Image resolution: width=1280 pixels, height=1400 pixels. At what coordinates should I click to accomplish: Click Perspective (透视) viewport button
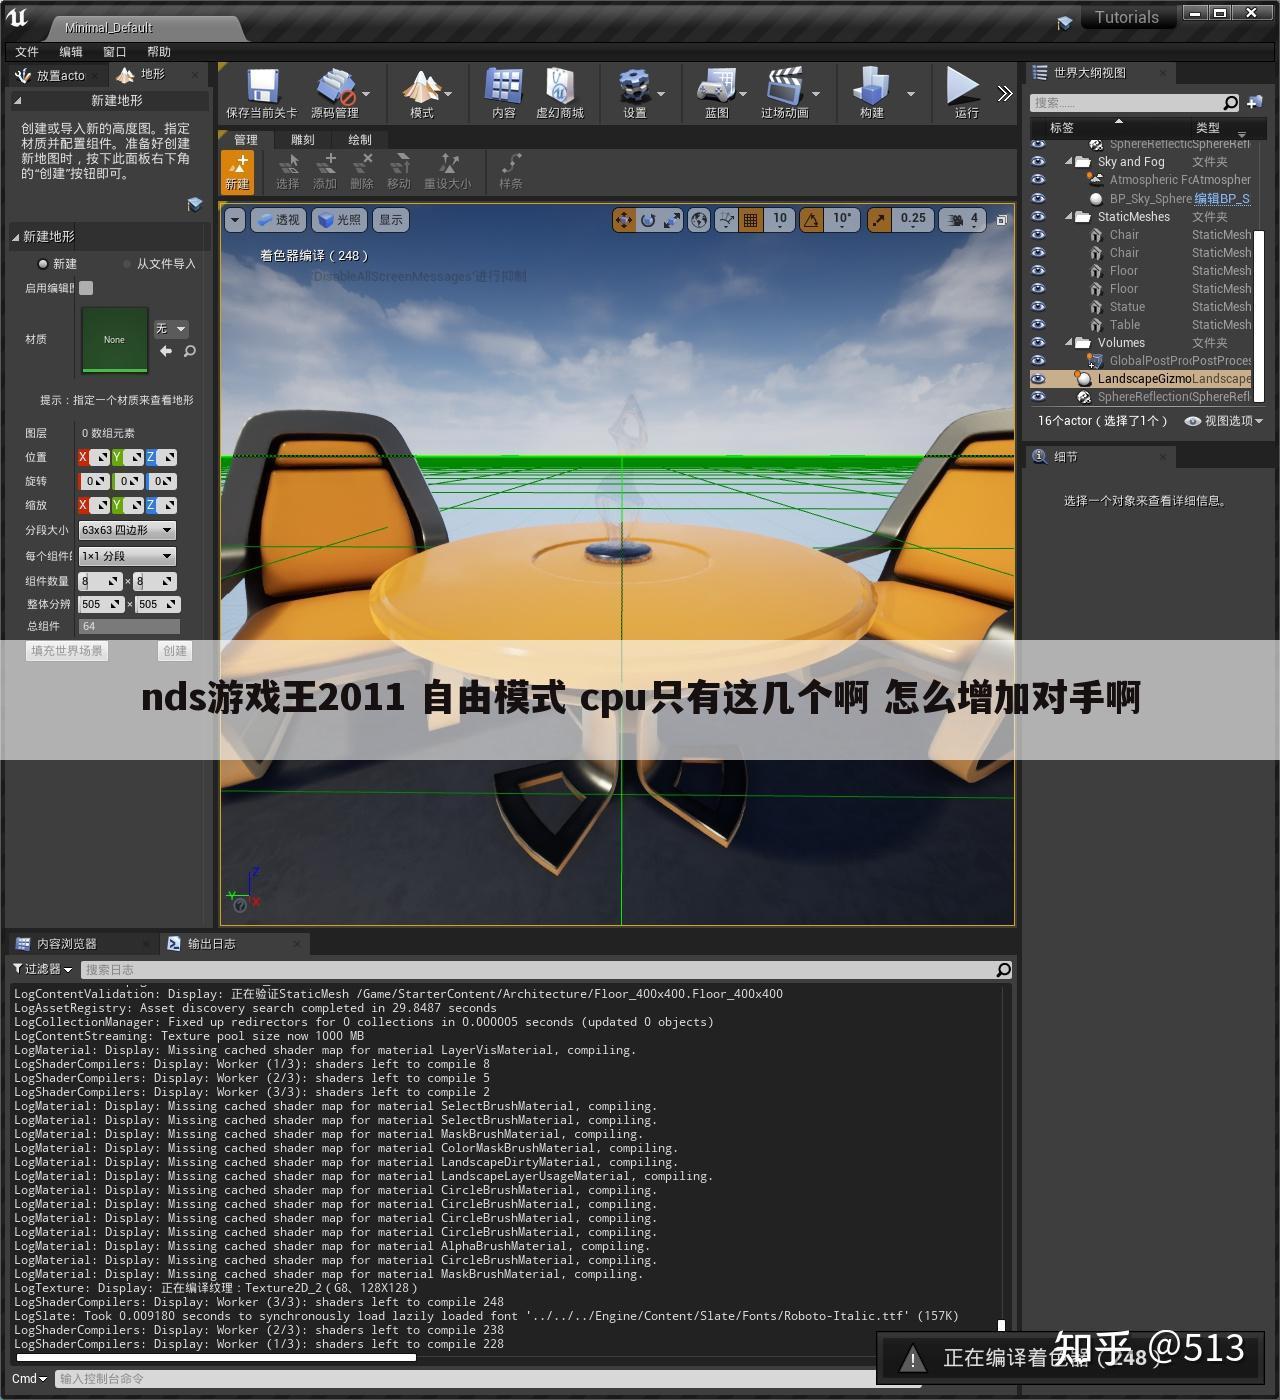278,220
